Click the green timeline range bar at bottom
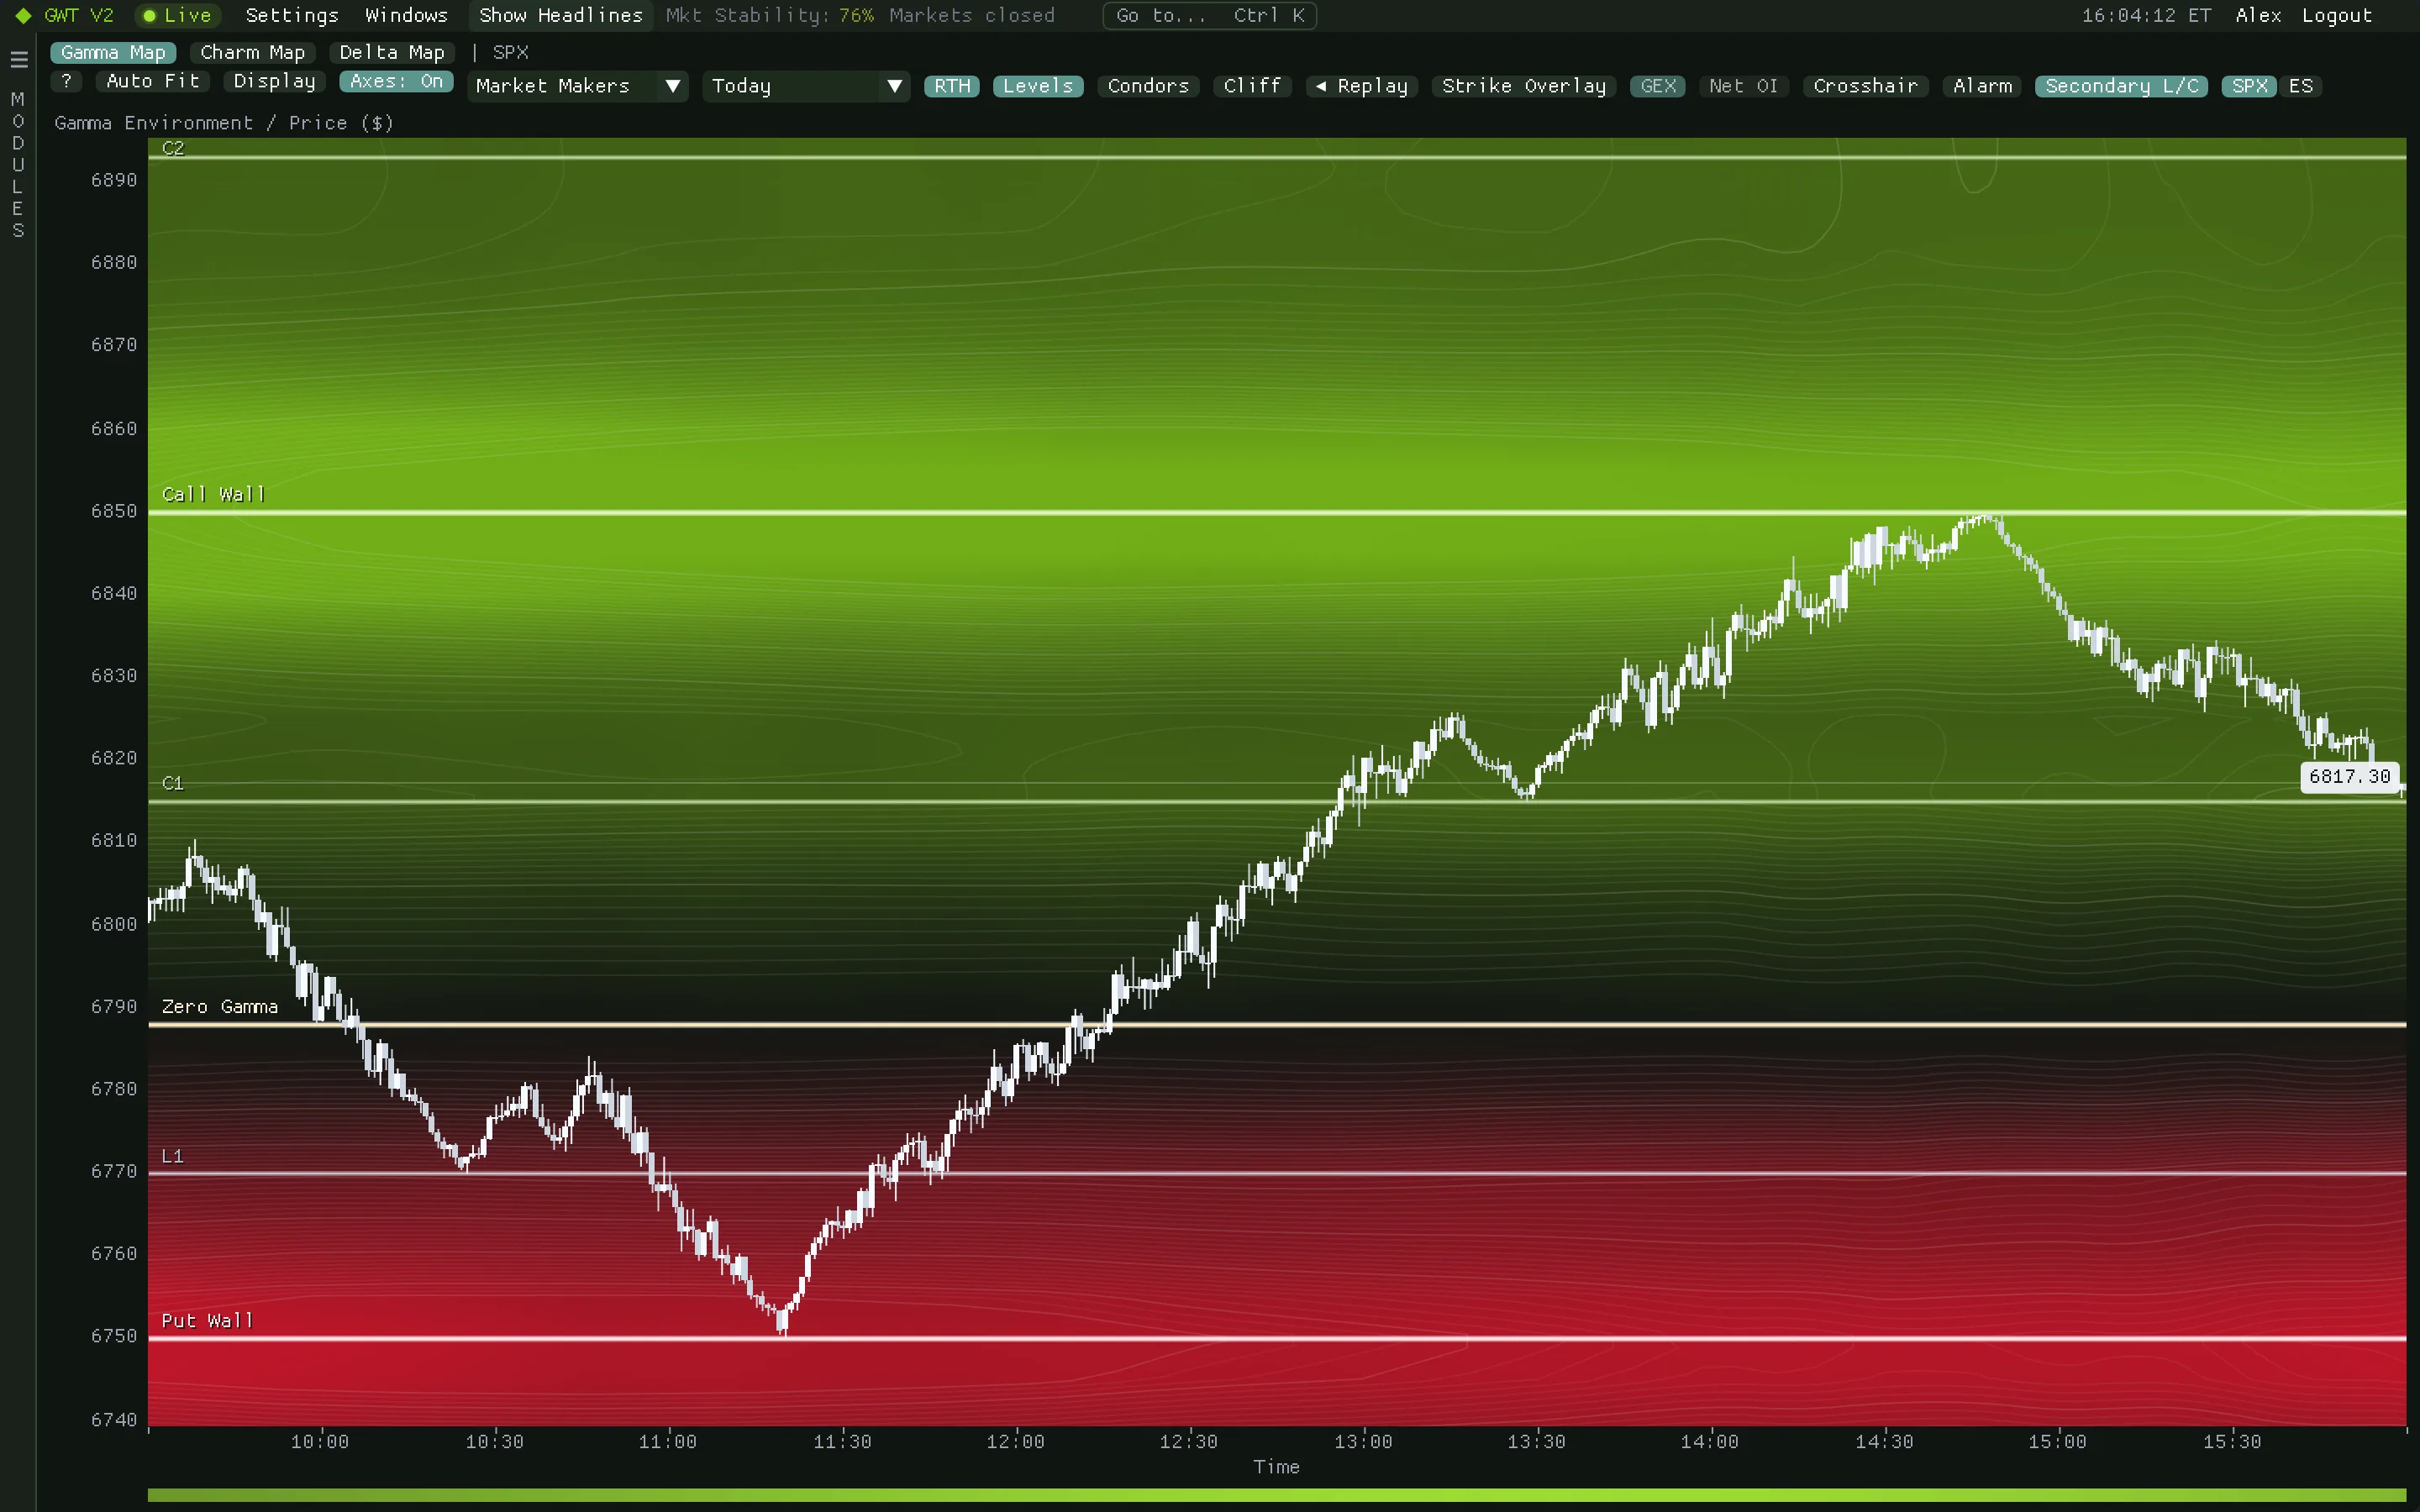2420x1512 pixels. click(x=1276, y=1495)
